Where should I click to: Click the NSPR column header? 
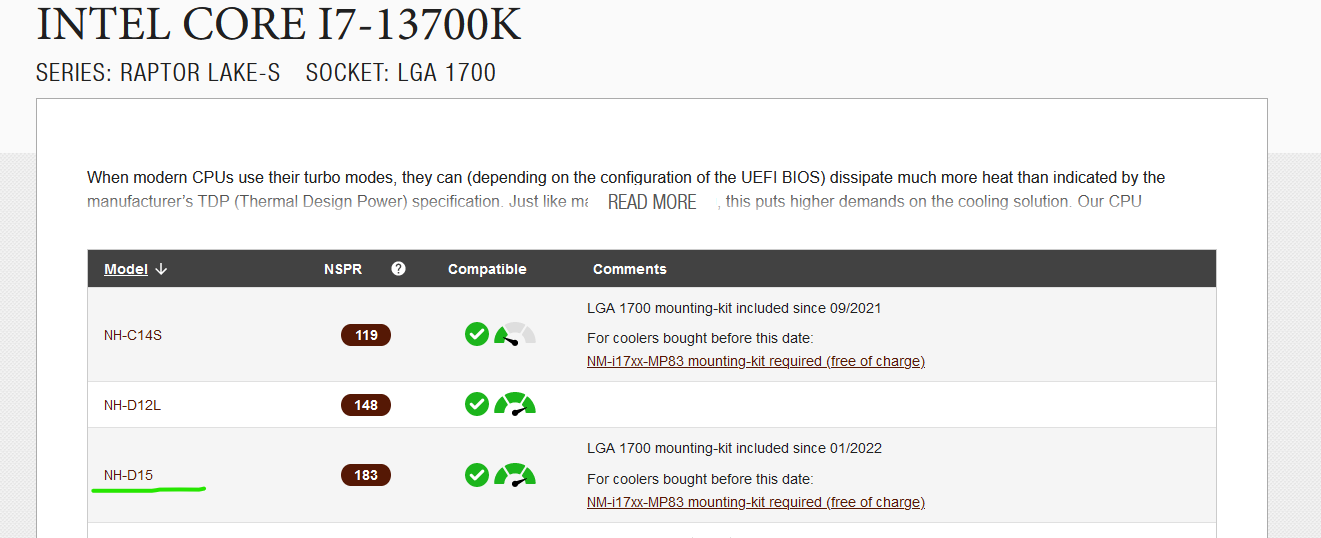pyautogui.click(x=343, y=269)
